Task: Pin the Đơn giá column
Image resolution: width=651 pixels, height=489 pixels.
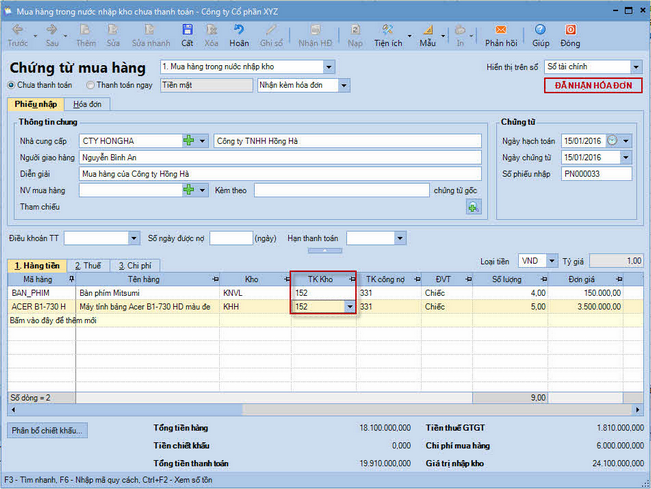Action: (x=619, y=279)
